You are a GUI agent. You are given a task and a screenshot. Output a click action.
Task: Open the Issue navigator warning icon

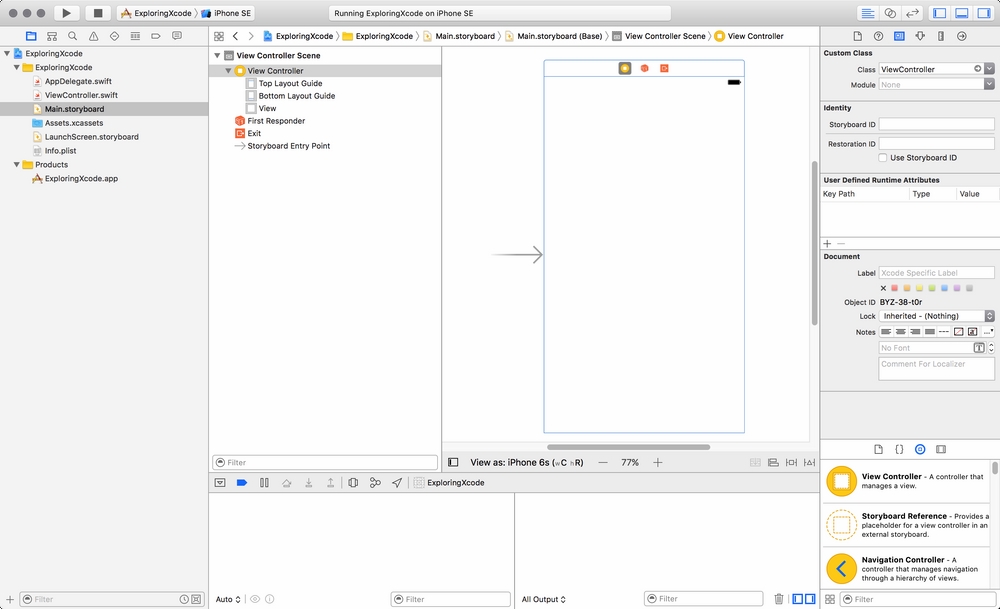[x=93, y=36]
